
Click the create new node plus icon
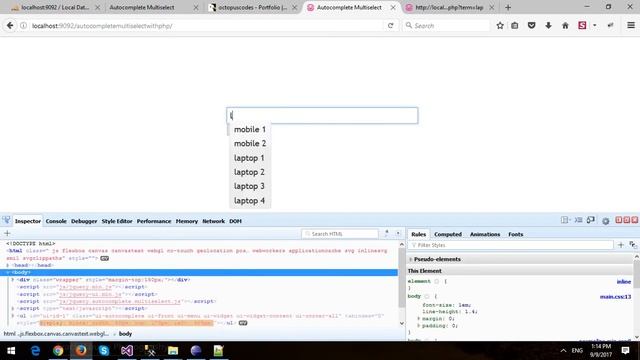point(7,233)
